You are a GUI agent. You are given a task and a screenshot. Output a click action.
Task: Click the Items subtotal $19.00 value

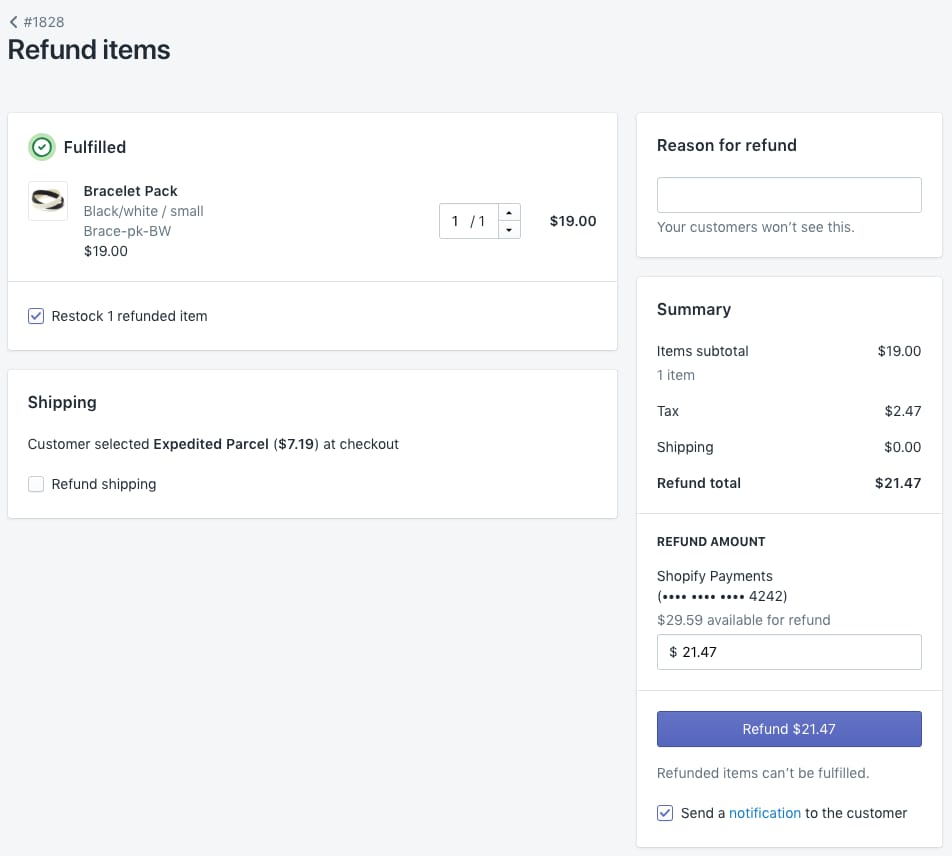pos(899,351)
